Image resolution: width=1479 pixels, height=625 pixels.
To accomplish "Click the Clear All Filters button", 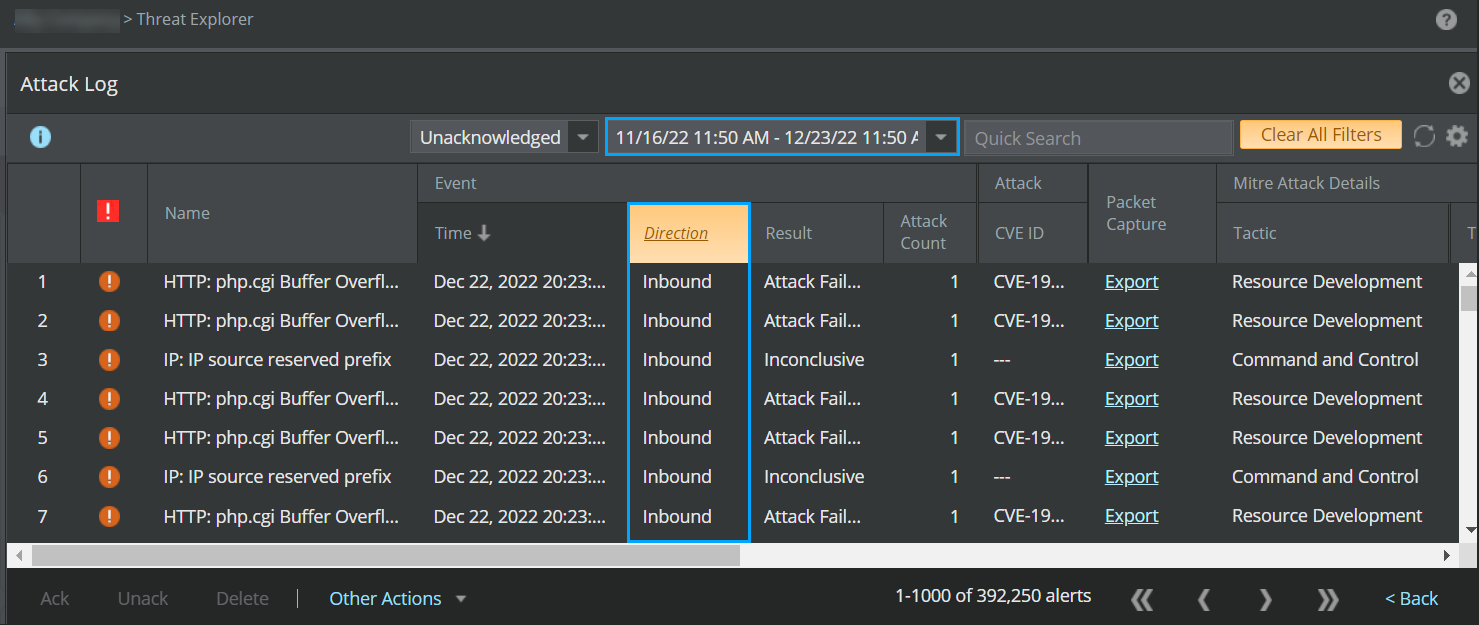I will click(1321, 135).
